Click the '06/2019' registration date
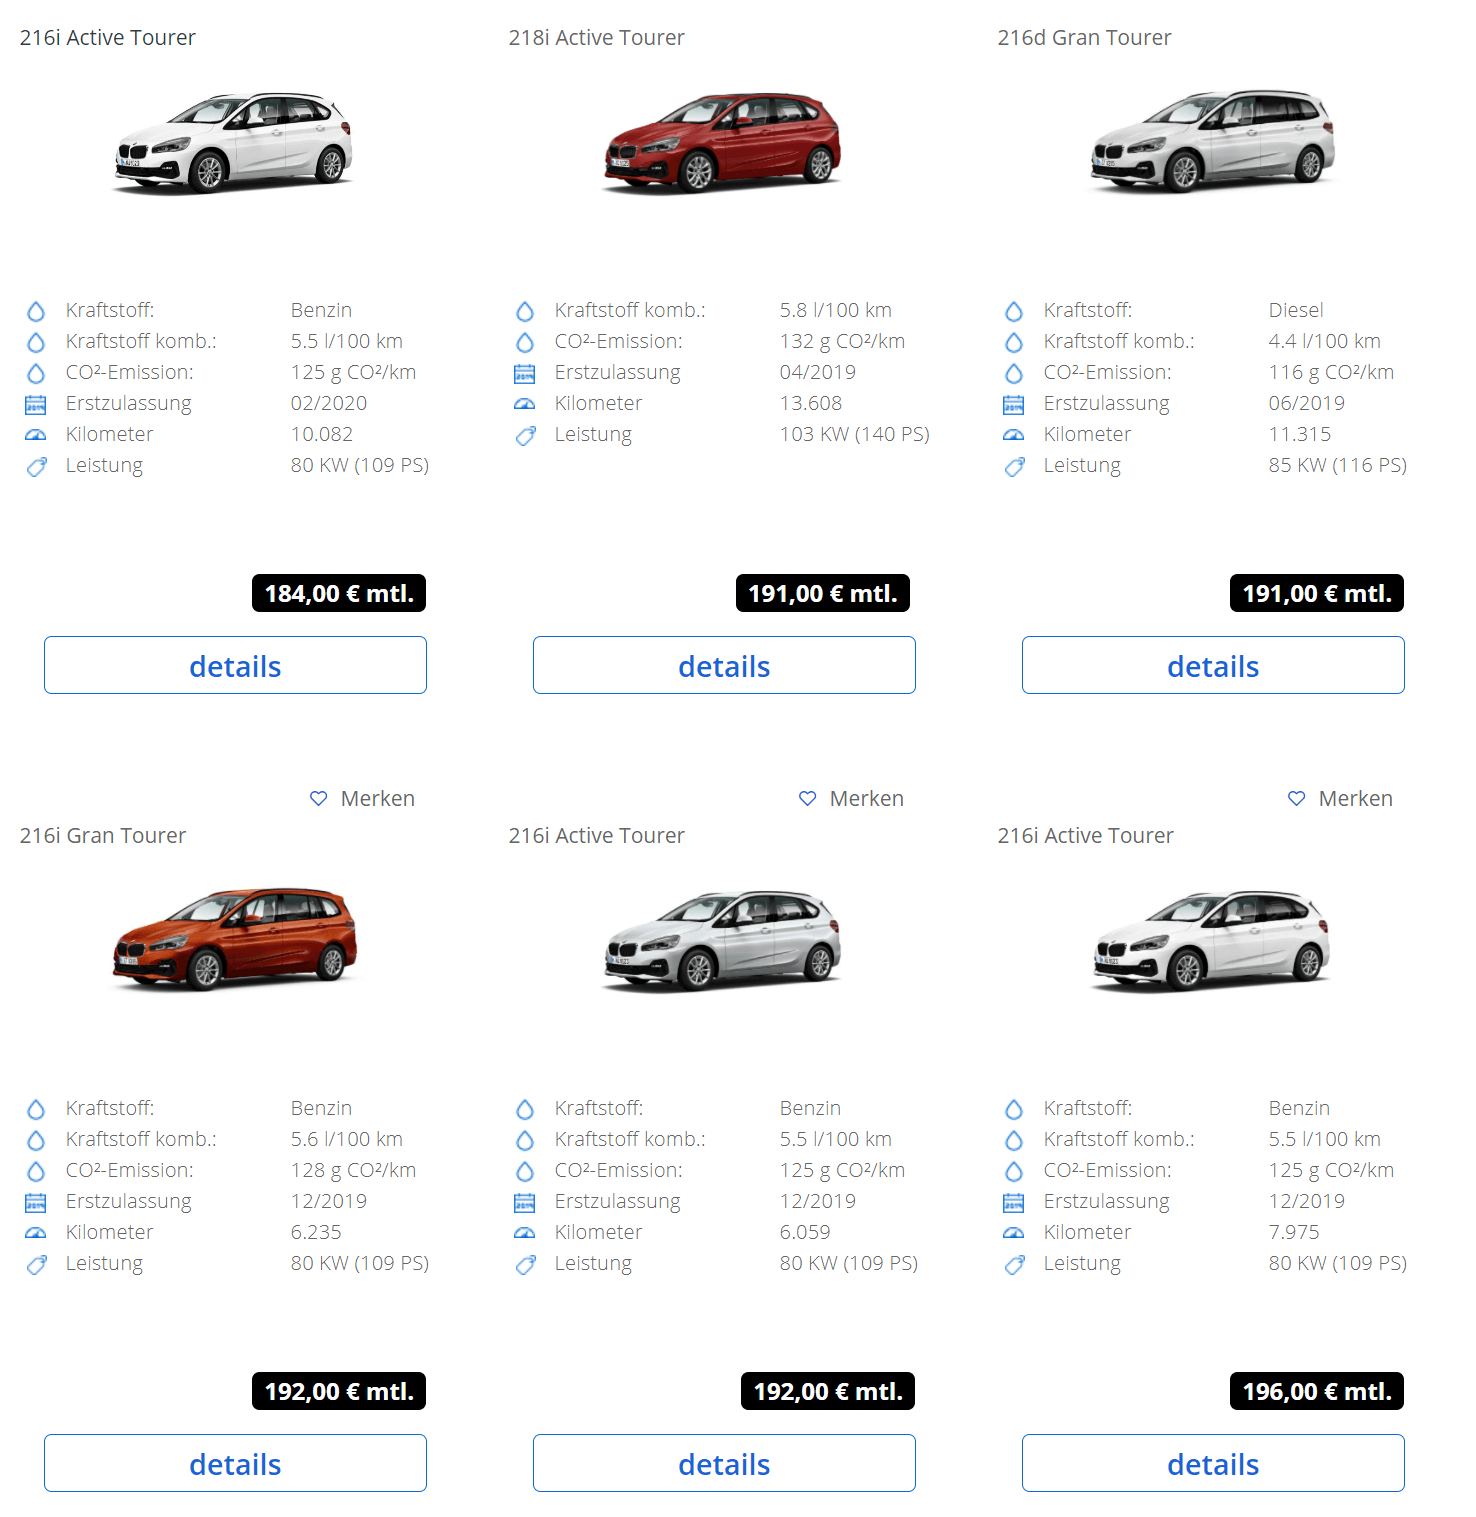 click(1307, 403)
